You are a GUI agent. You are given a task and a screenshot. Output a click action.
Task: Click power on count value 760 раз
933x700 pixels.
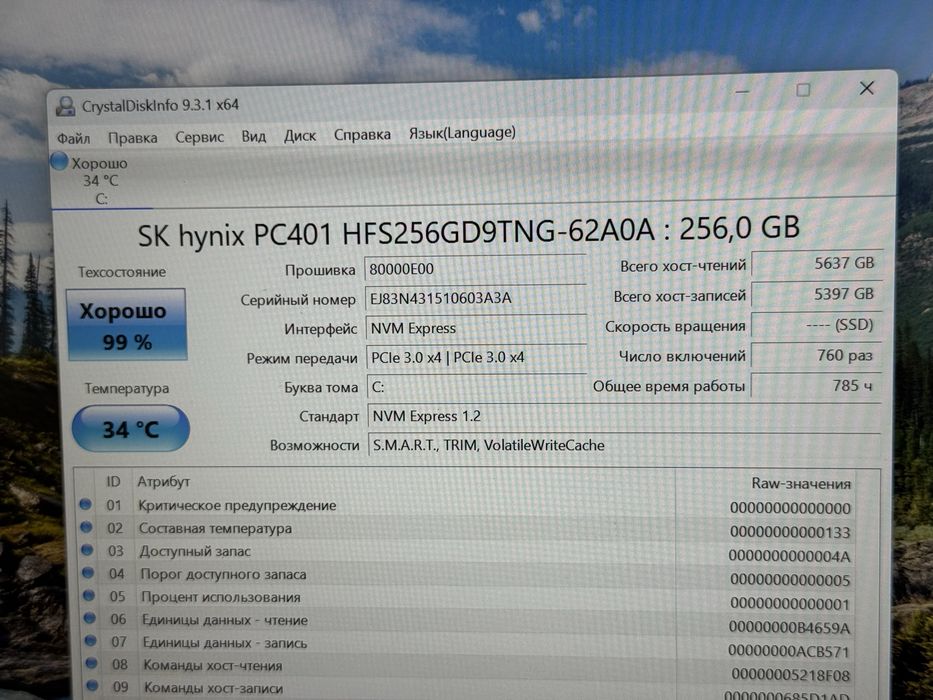(816, 355)
